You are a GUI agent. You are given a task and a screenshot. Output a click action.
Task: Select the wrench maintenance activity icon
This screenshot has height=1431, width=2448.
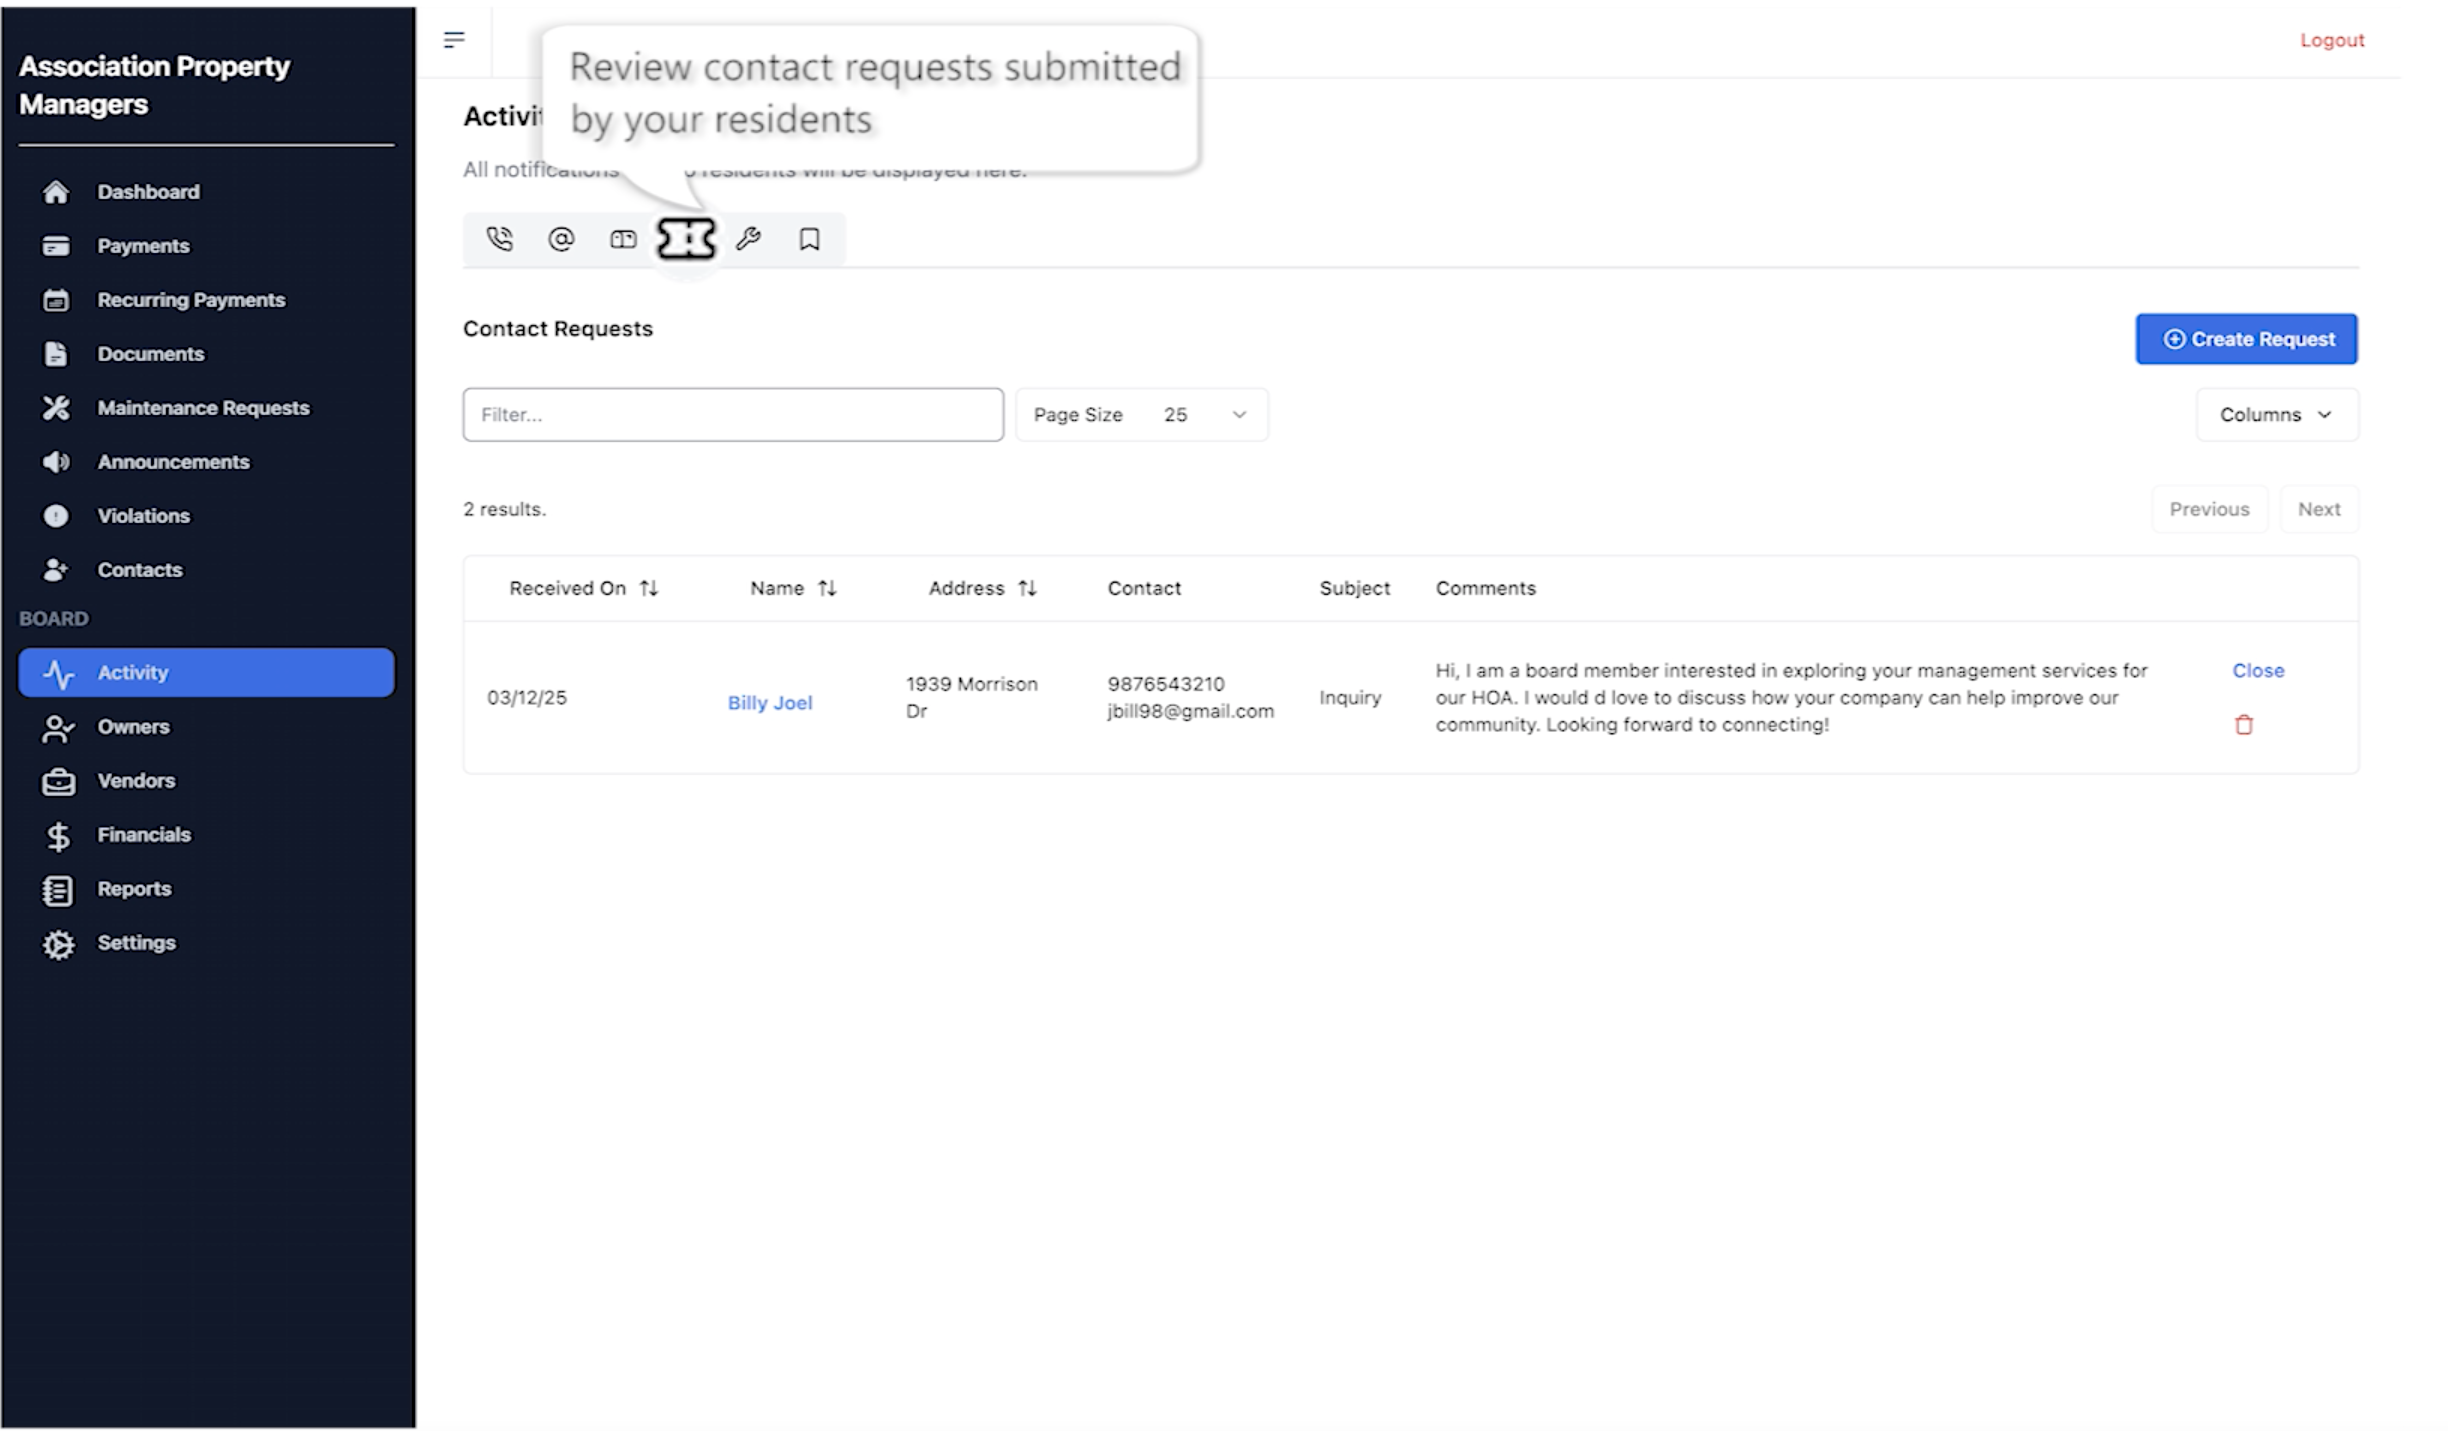(748, 239)
